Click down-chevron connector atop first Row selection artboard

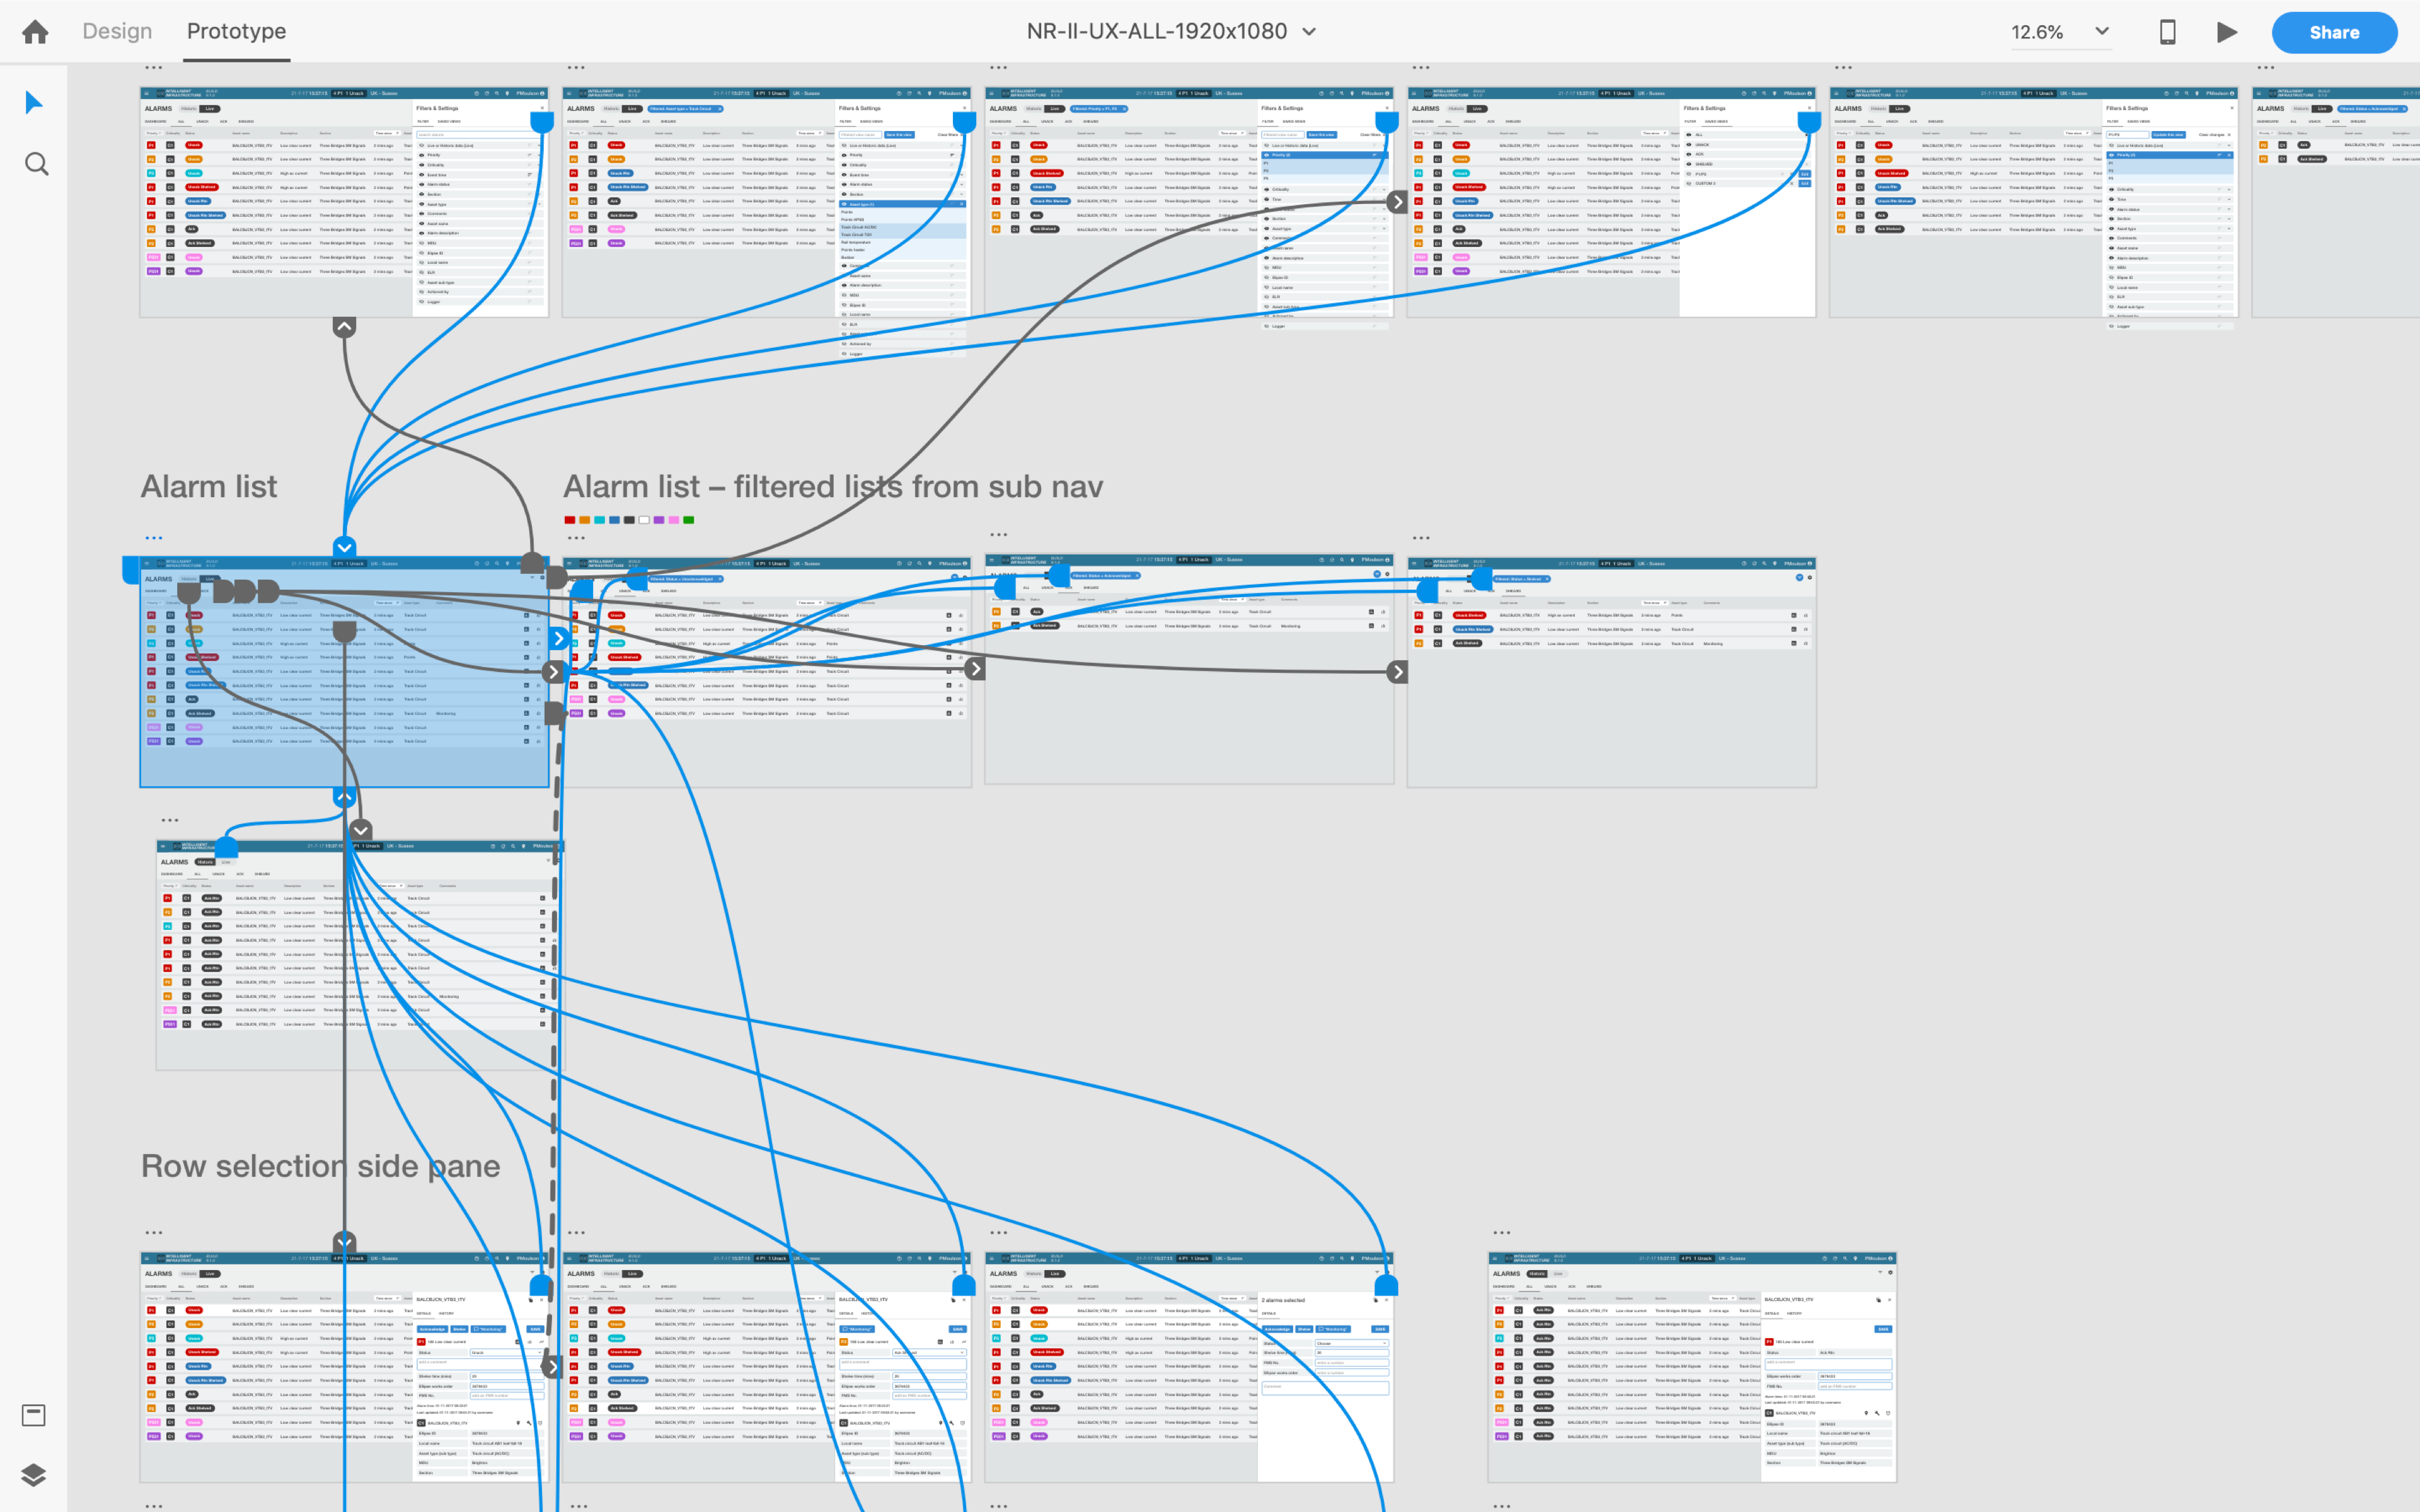click(344, 1242)
